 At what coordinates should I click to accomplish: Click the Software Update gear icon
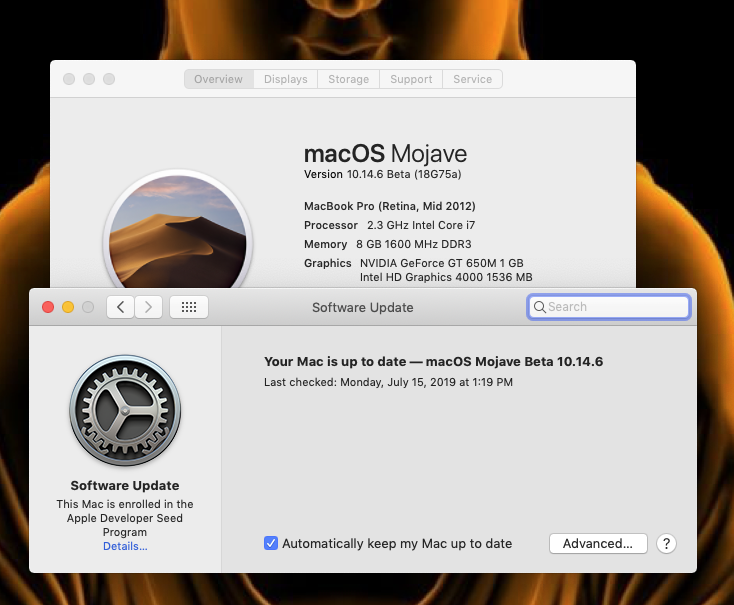(125, 410)
